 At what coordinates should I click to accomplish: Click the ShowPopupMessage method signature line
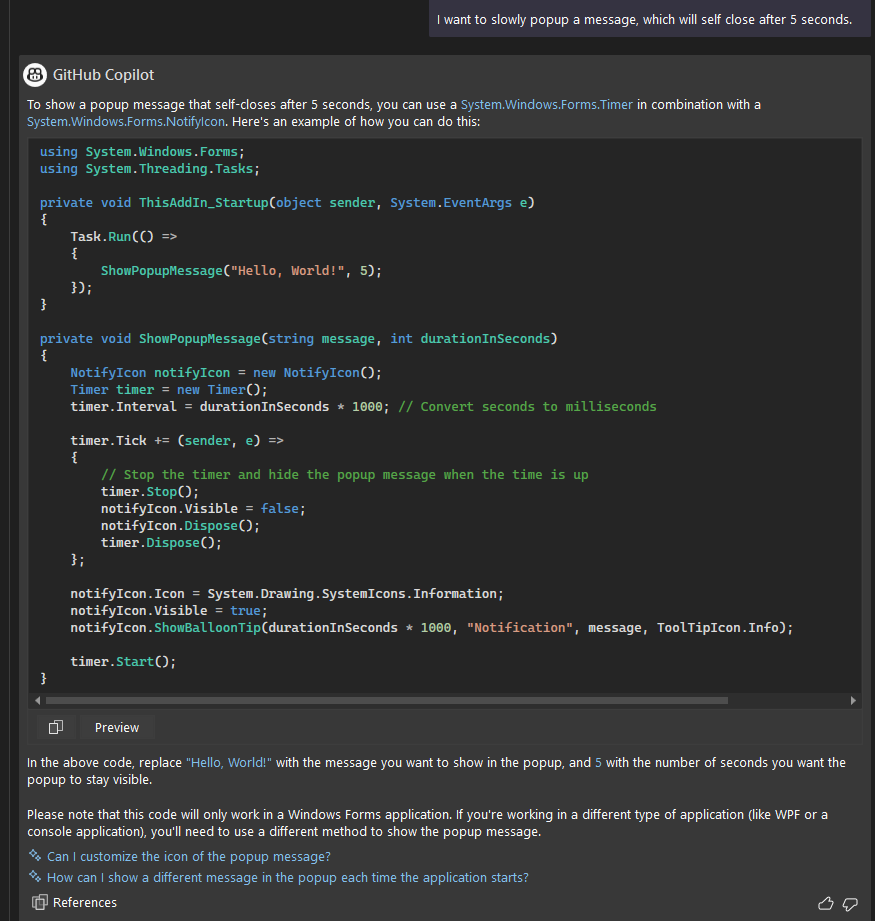298,339
